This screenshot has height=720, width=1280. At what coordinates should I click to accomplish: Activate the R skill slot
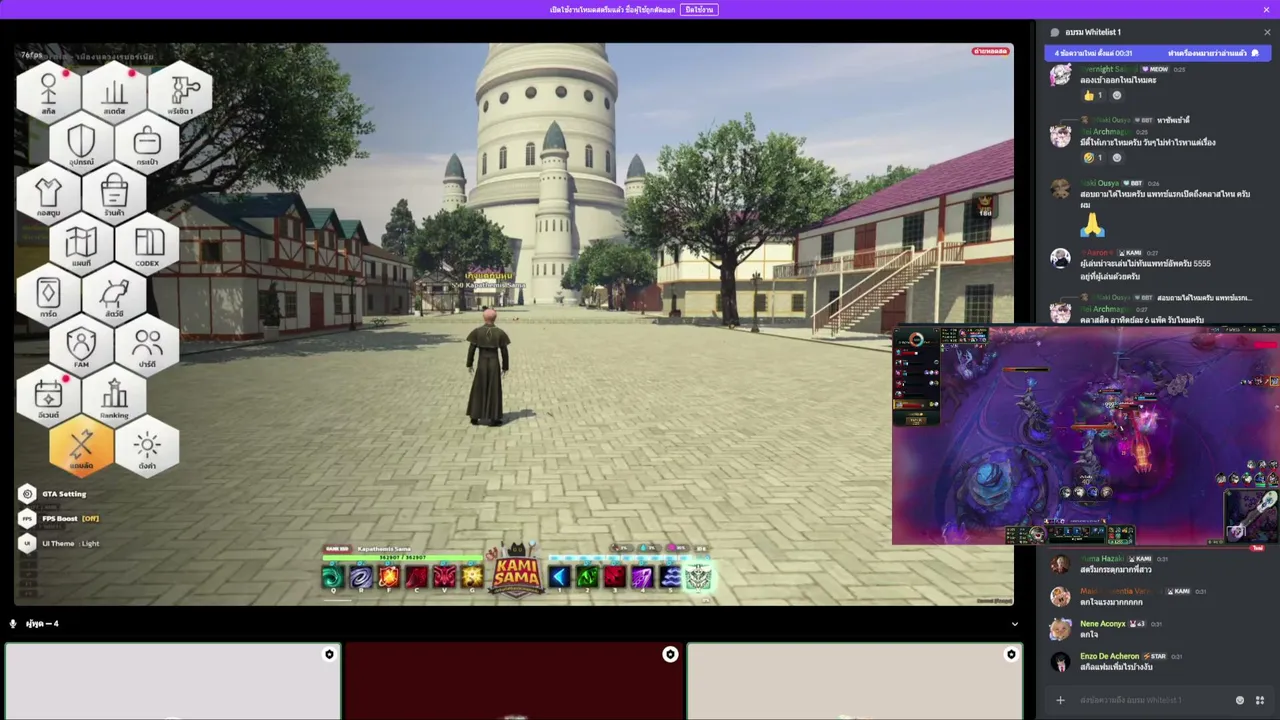(361, 576)
